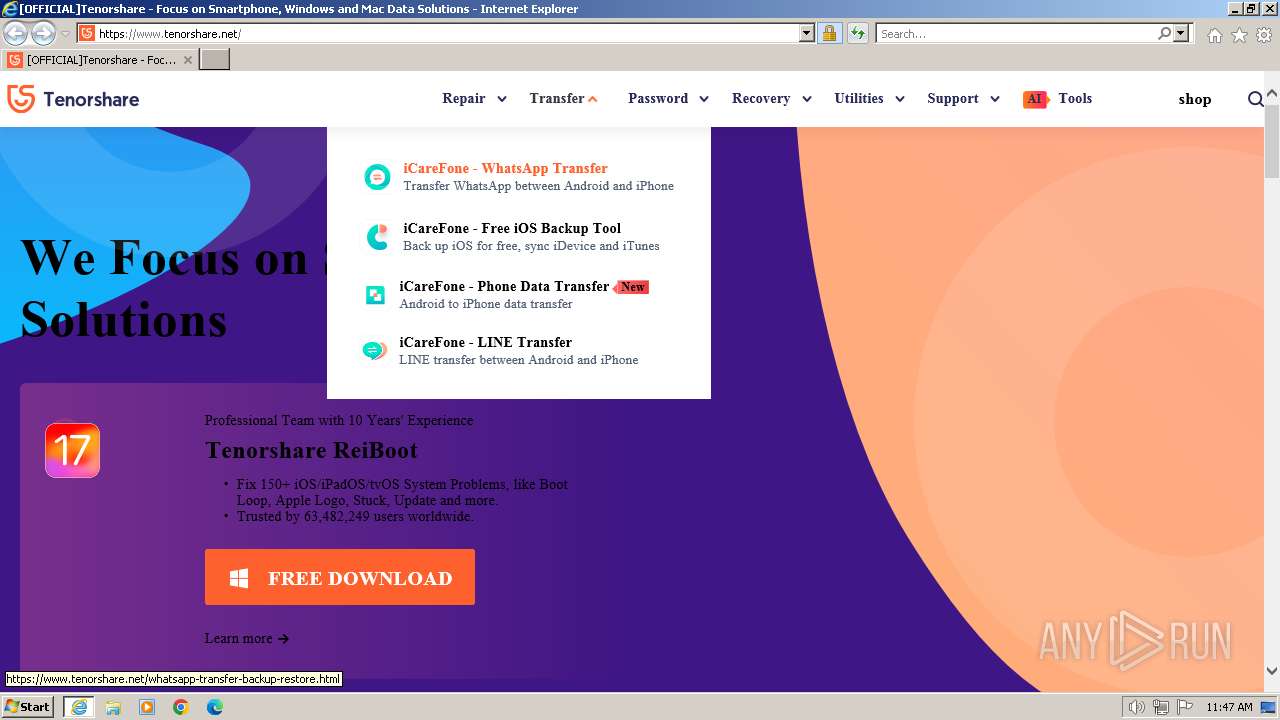This screenshot has height=720, width=1280.
Task: Open the shop link in header
Action: coord(1194,99)
